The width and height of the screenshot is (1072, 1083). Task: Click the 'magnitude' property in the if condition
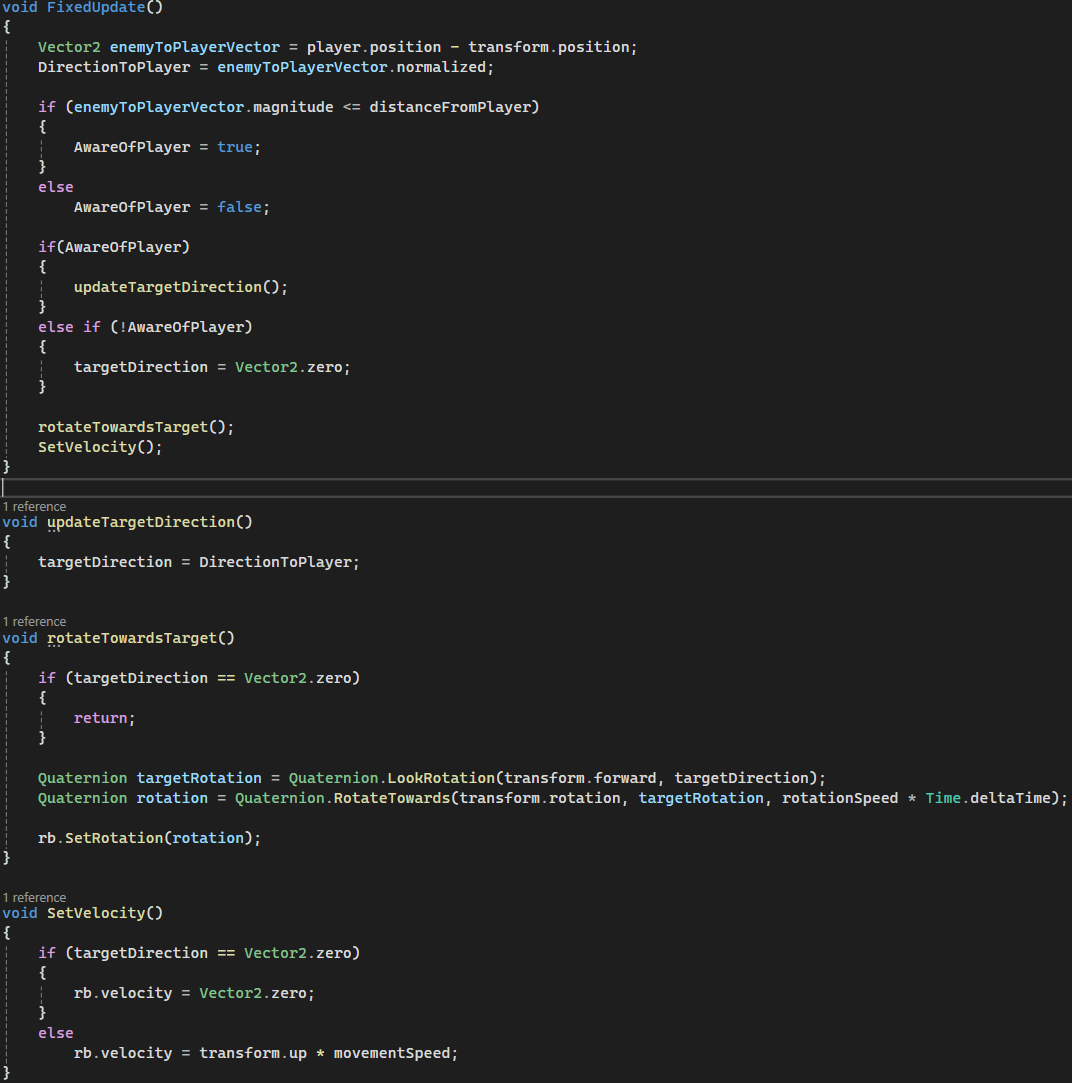coord(293,107)
